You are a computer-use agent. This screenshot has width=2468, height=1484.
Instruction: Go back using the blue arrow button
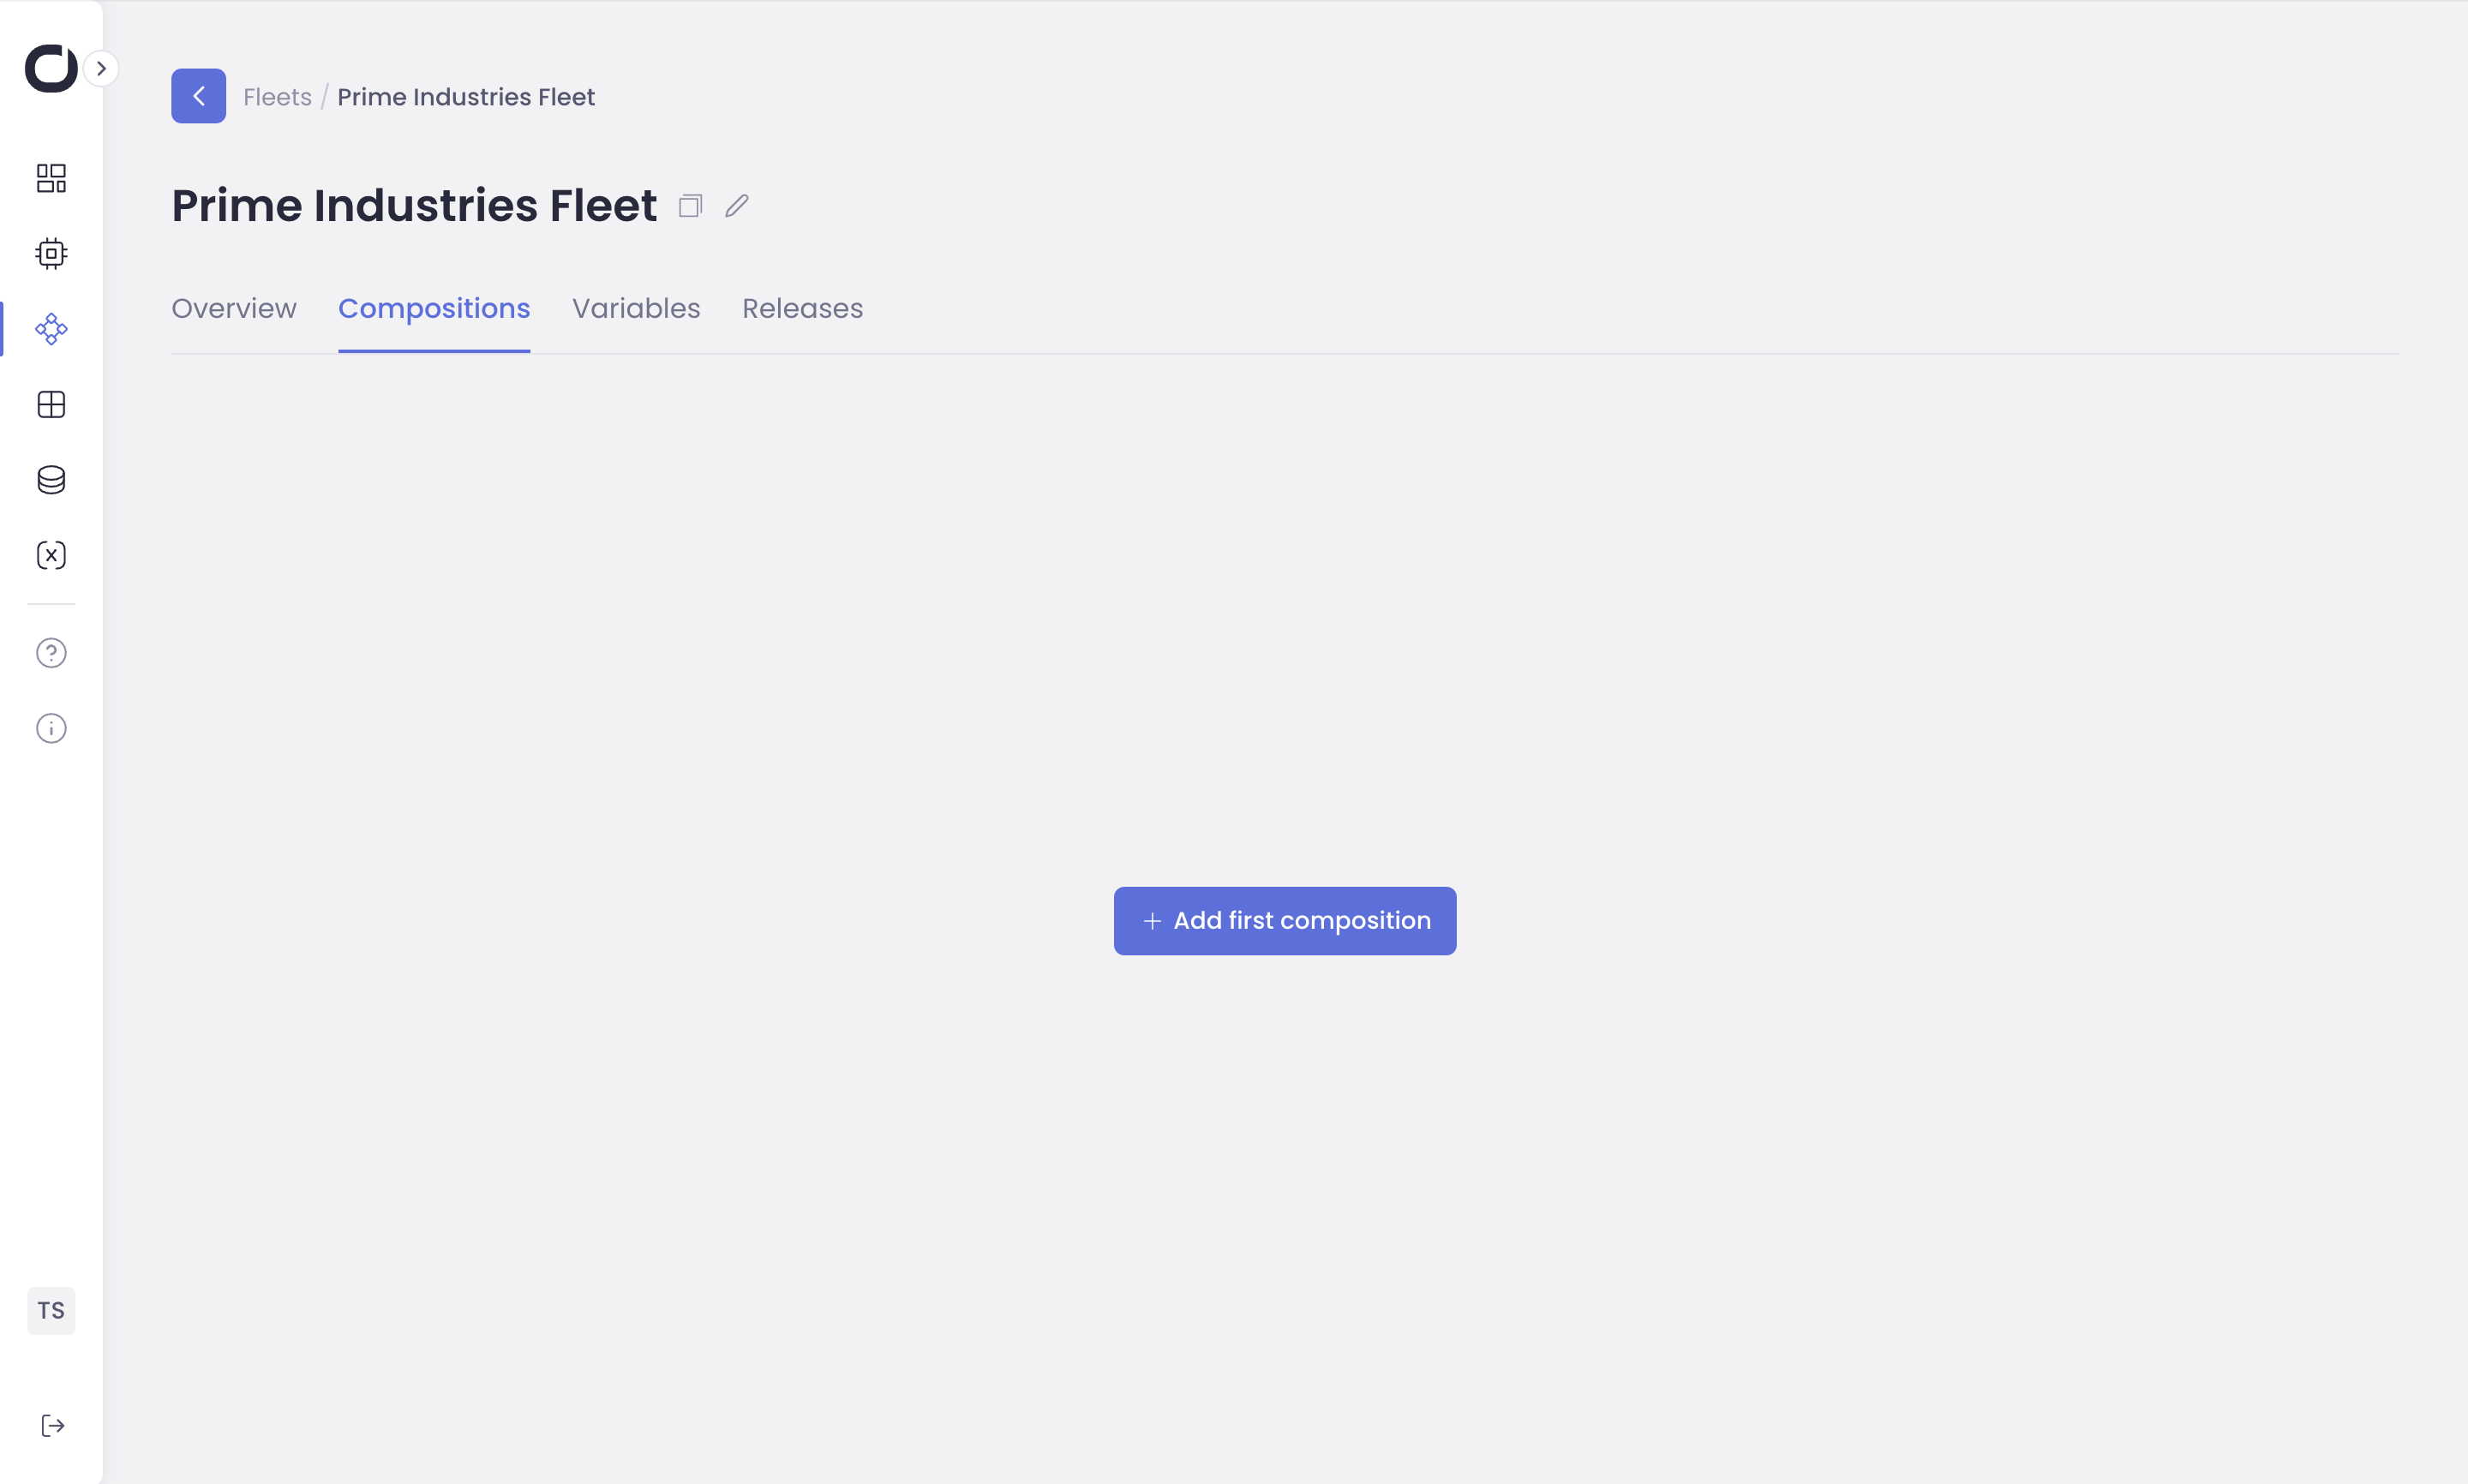pyautogui.click(x=198, y=96)
